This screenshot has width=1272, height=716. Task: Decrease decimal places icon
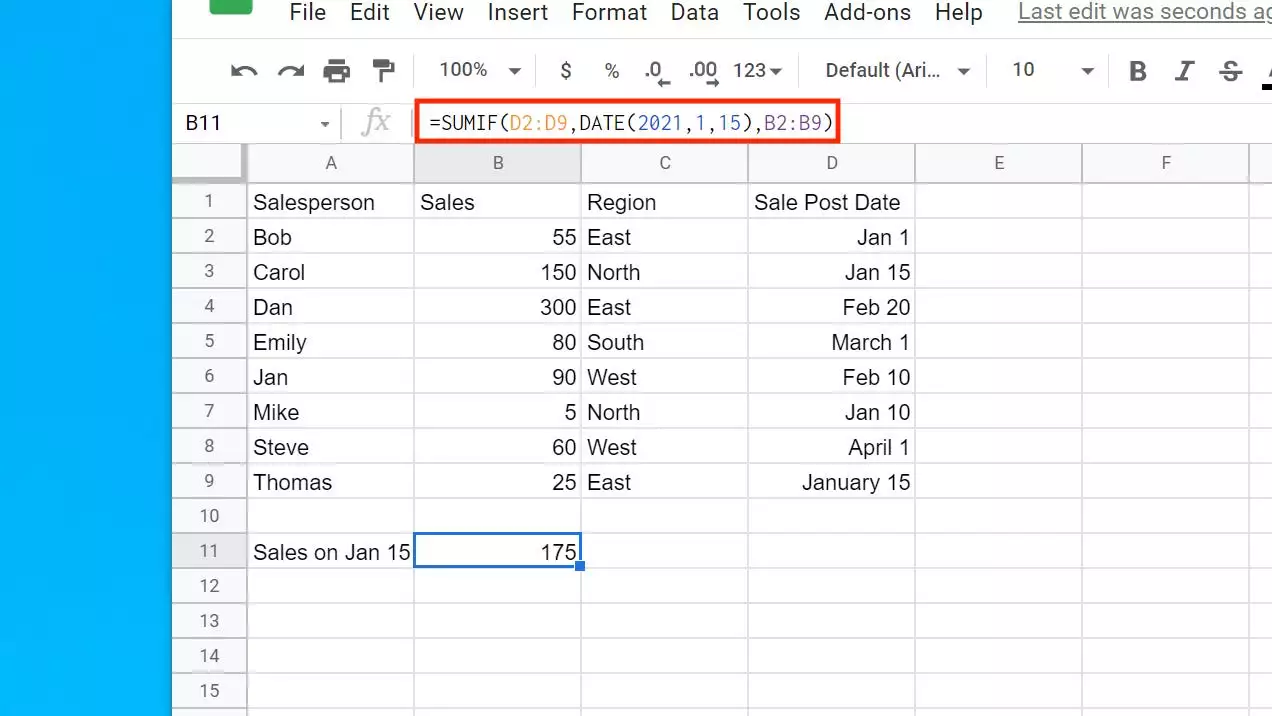[x=655, y=71]
